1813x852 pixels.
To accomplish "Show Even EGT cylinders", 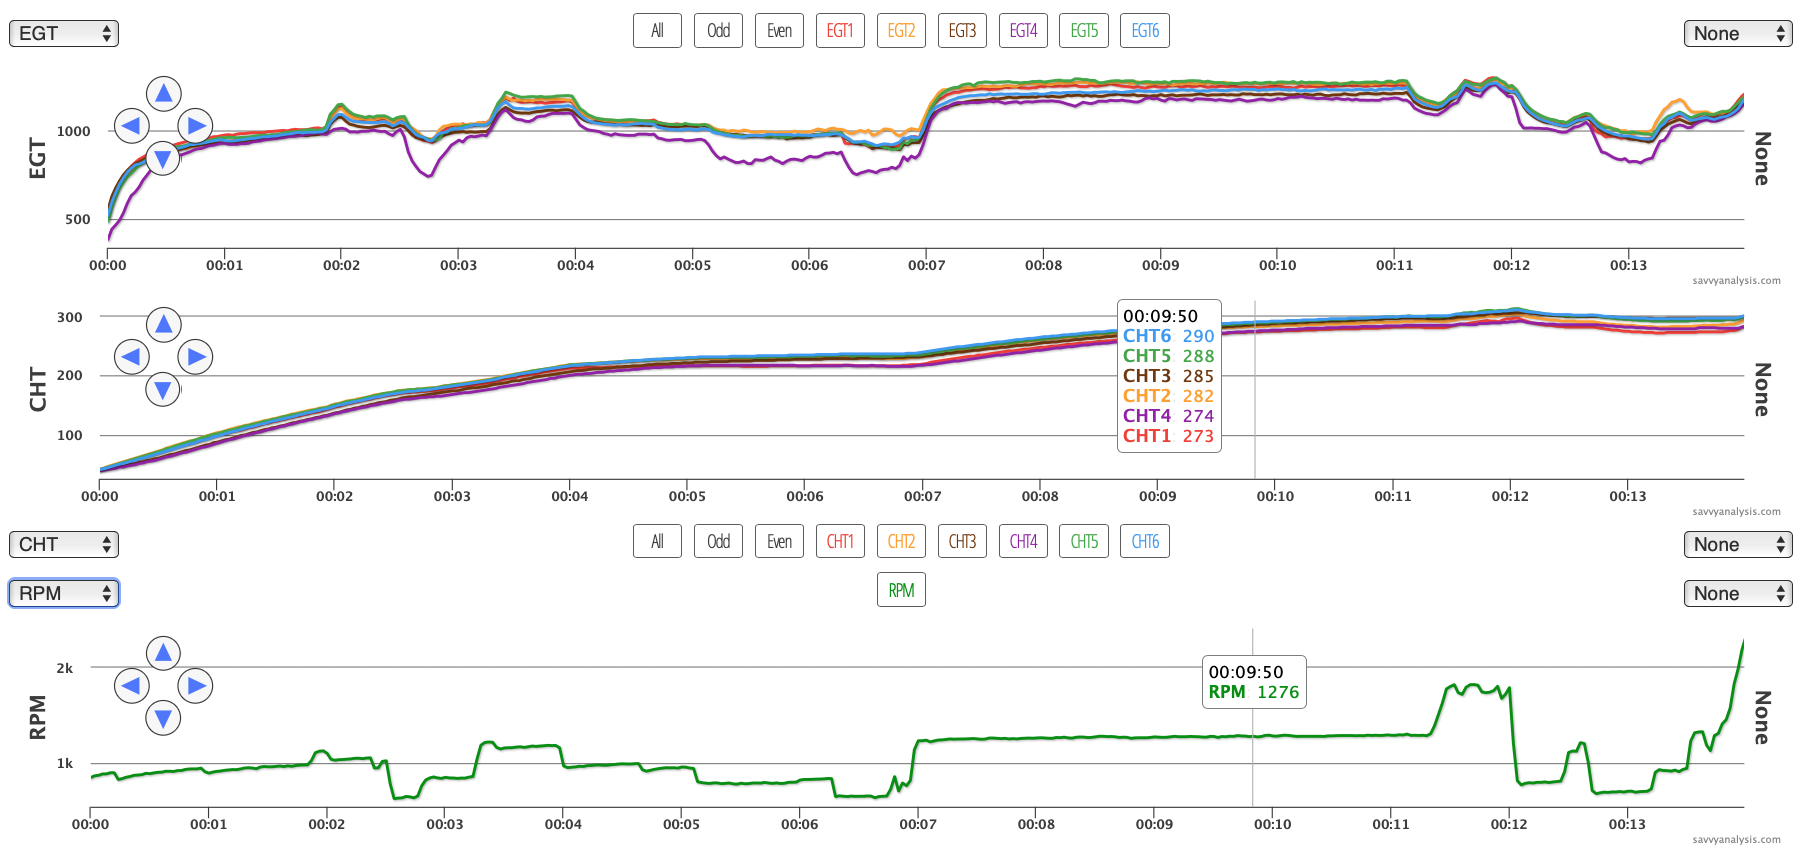I will pos(779,31).
